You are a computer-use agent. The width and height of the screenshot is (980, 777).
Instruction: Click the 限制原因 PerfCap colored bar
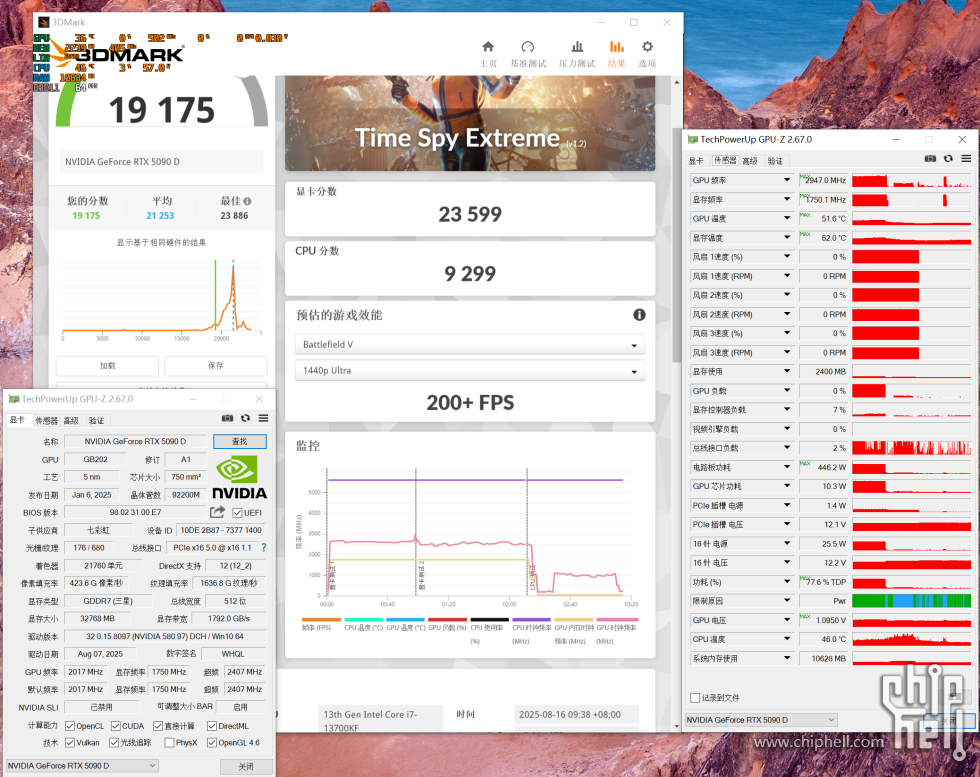tap(911, 601)
